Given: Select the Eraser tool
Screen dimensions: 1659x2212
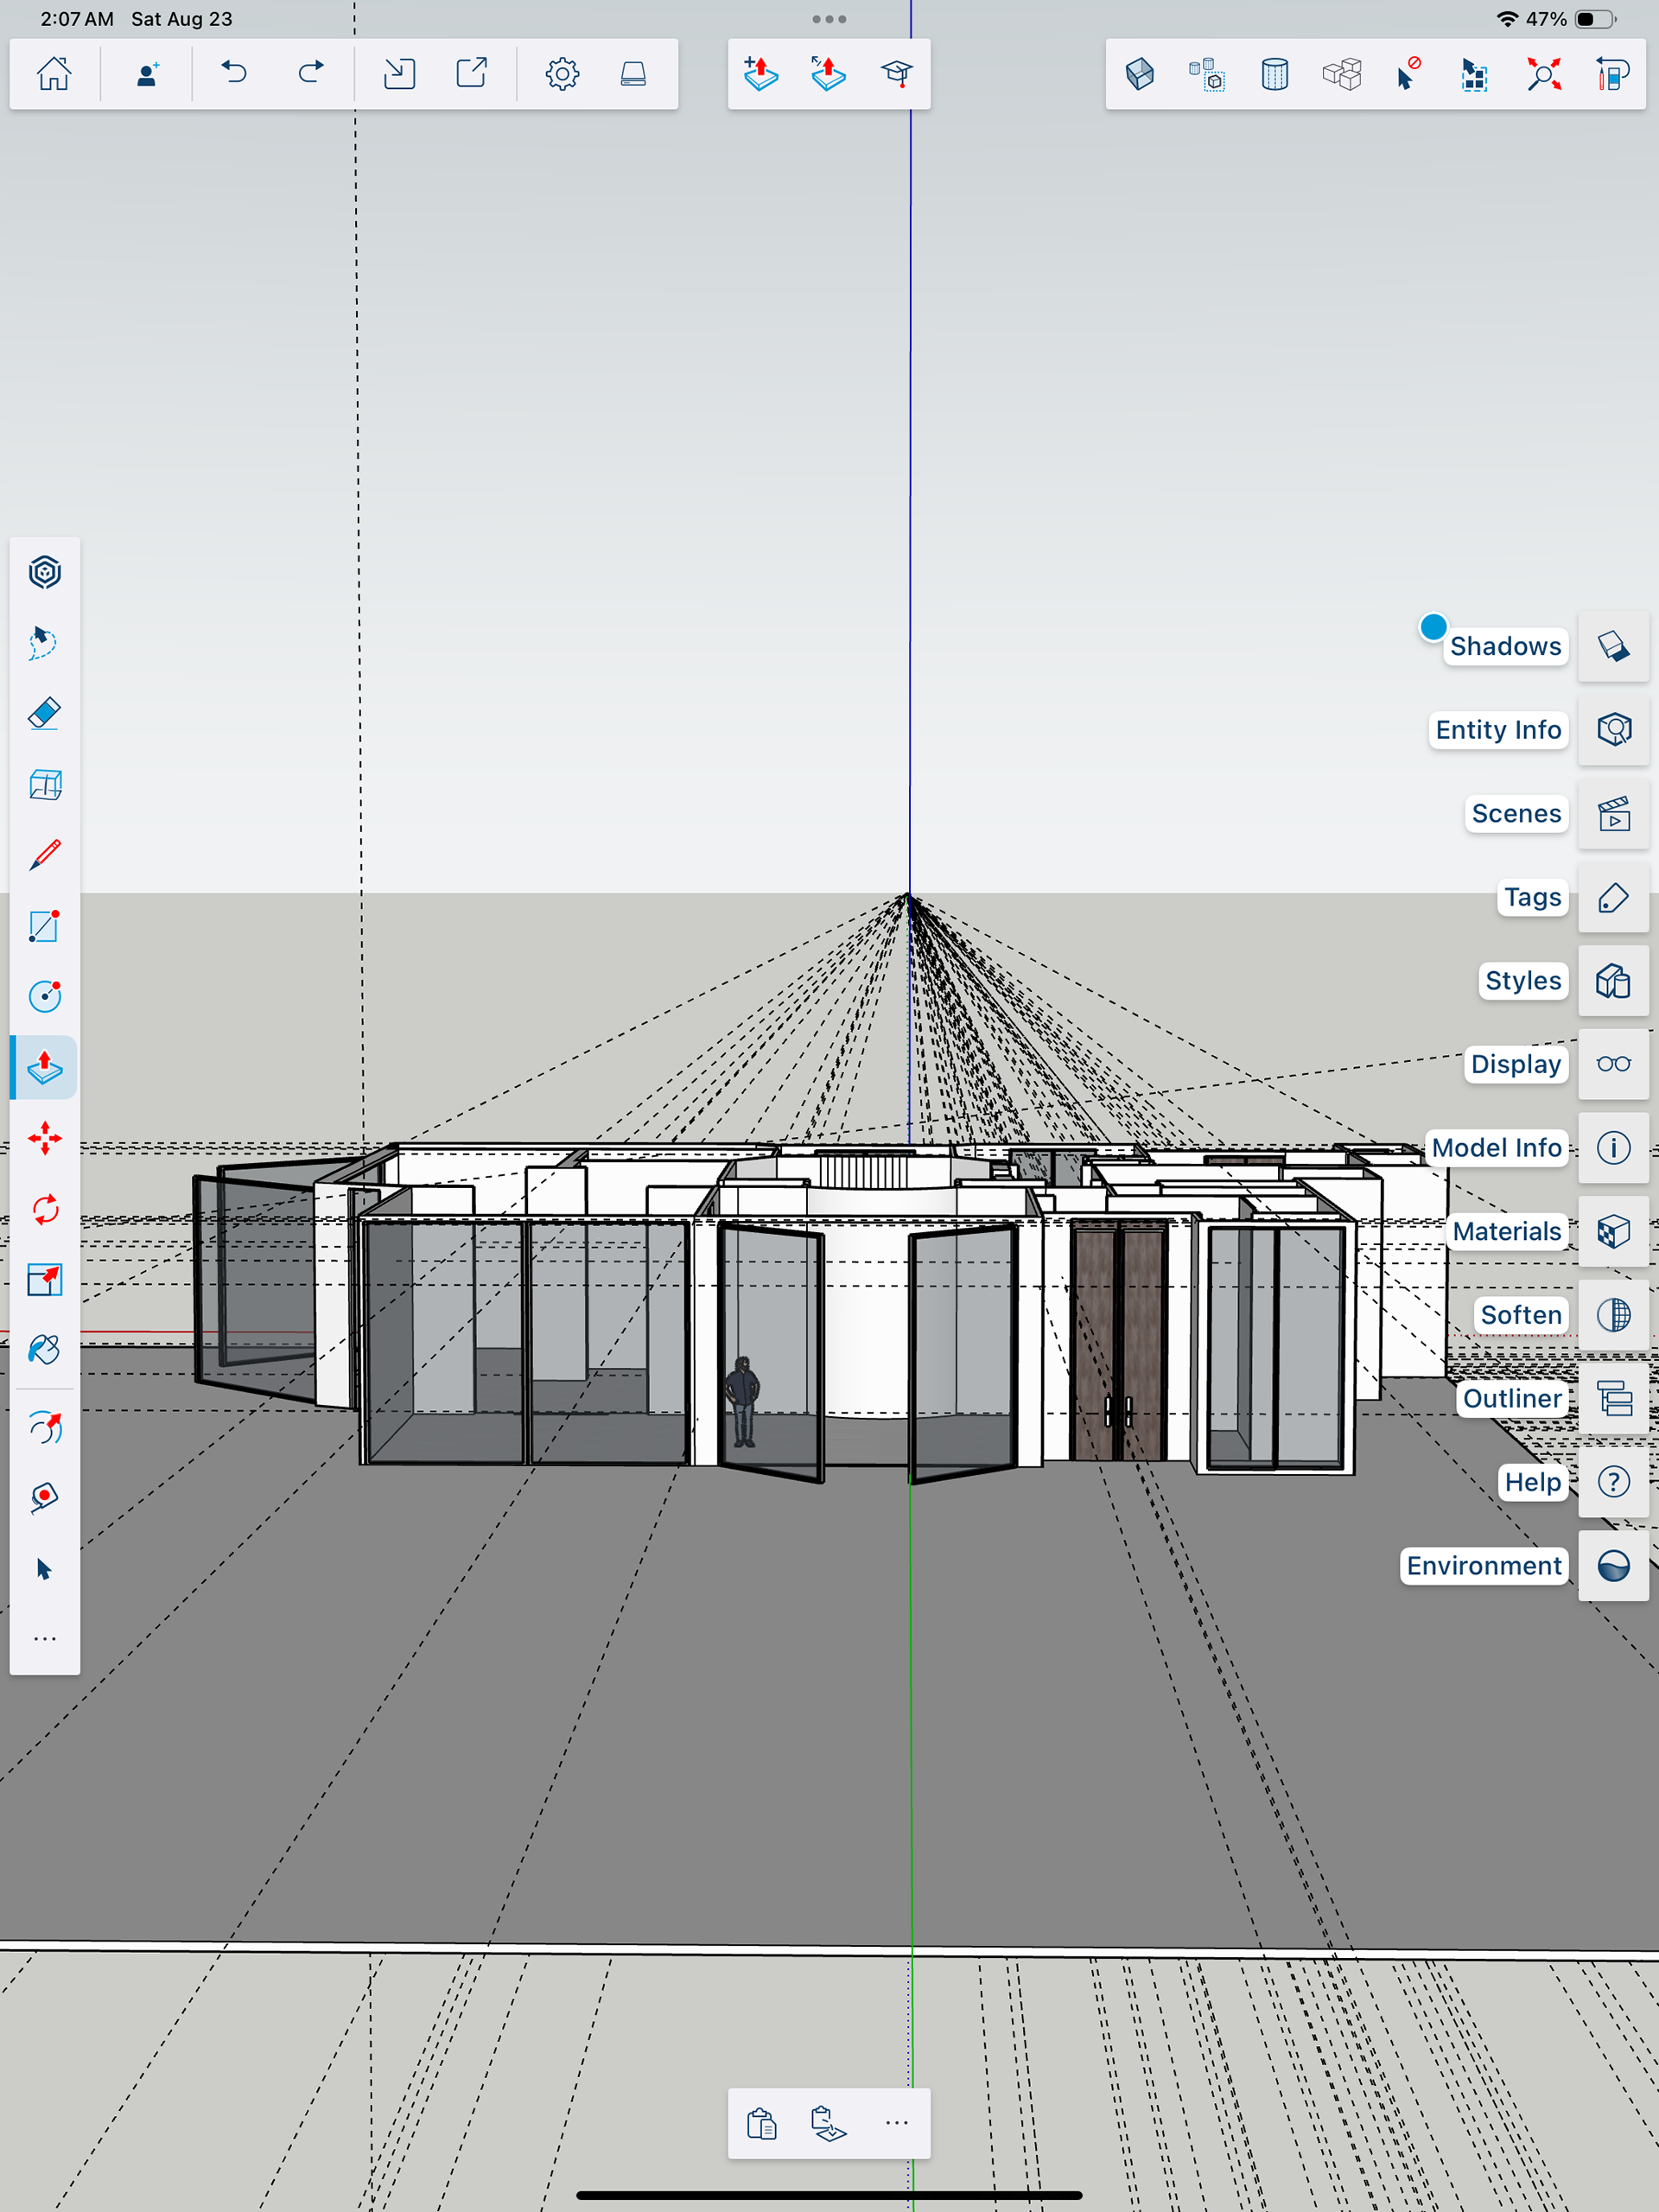Looking at the screenshot, I should tap(45, 714).
